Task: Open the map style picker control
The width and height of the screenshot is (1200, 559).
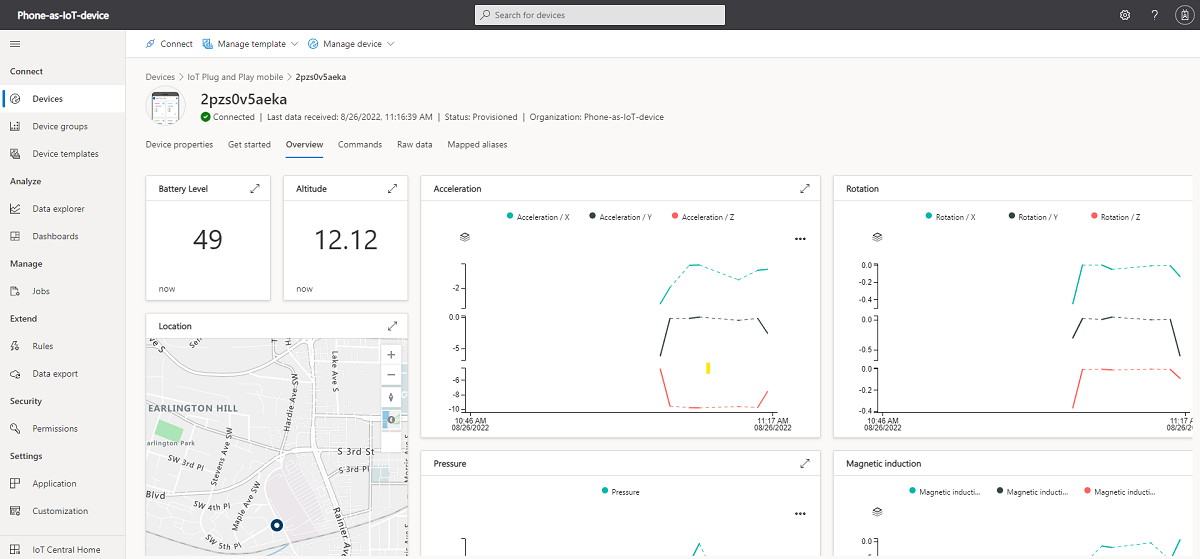Action: (391, 420)
